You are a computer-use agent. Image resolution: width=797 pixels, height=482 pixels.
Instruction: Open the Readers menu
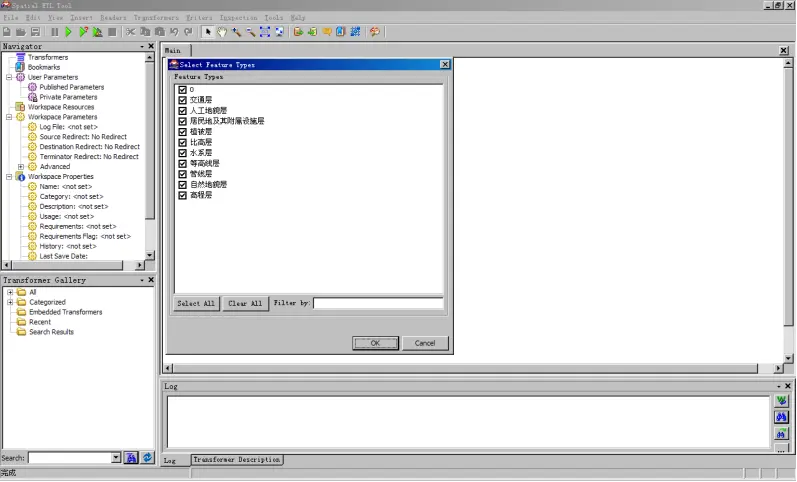tap(113, 17)
